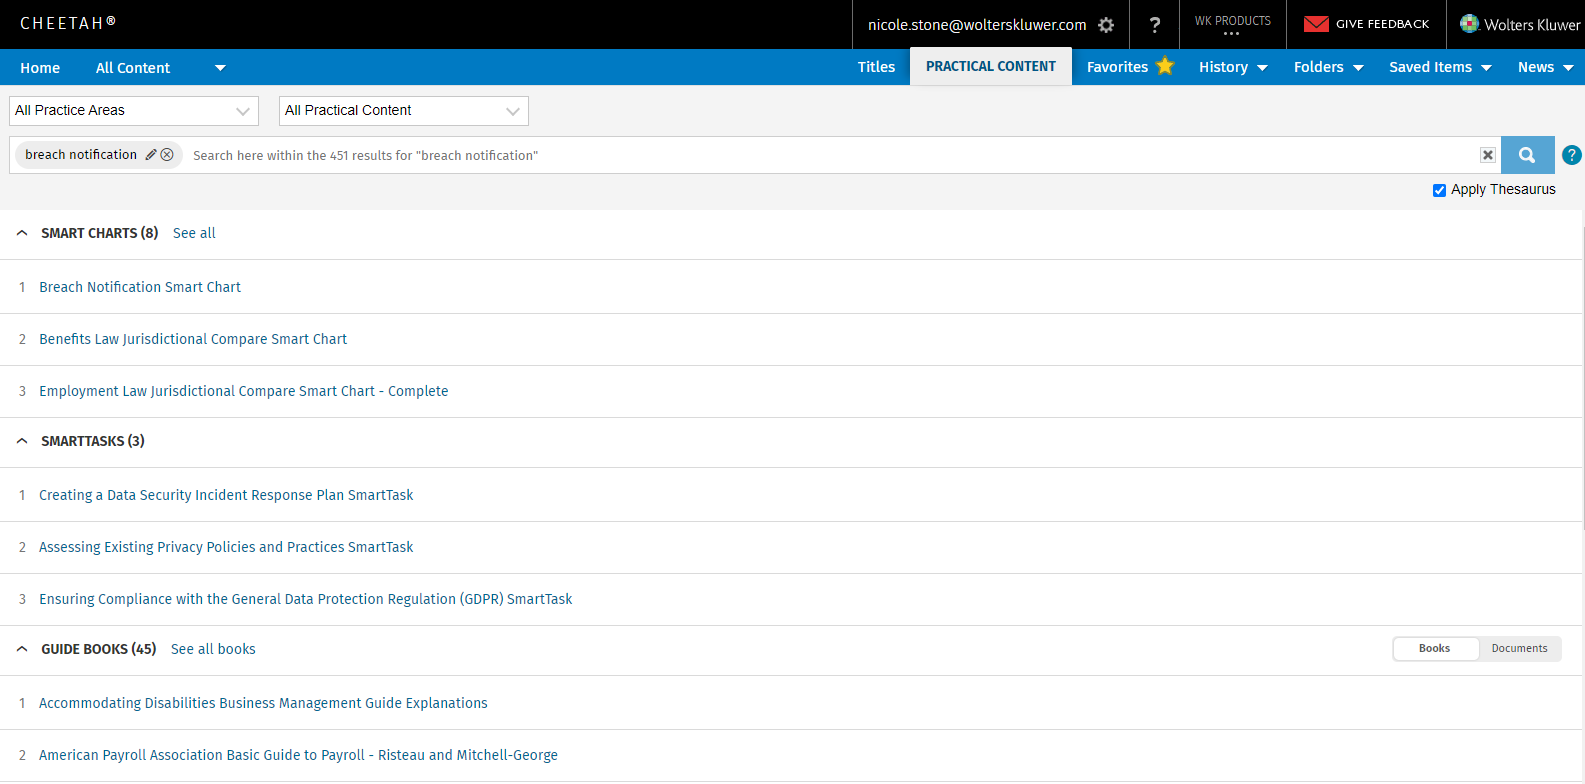1585x784 pixels.
Task: Open the Favorites menu
Action: point(1117,67)
